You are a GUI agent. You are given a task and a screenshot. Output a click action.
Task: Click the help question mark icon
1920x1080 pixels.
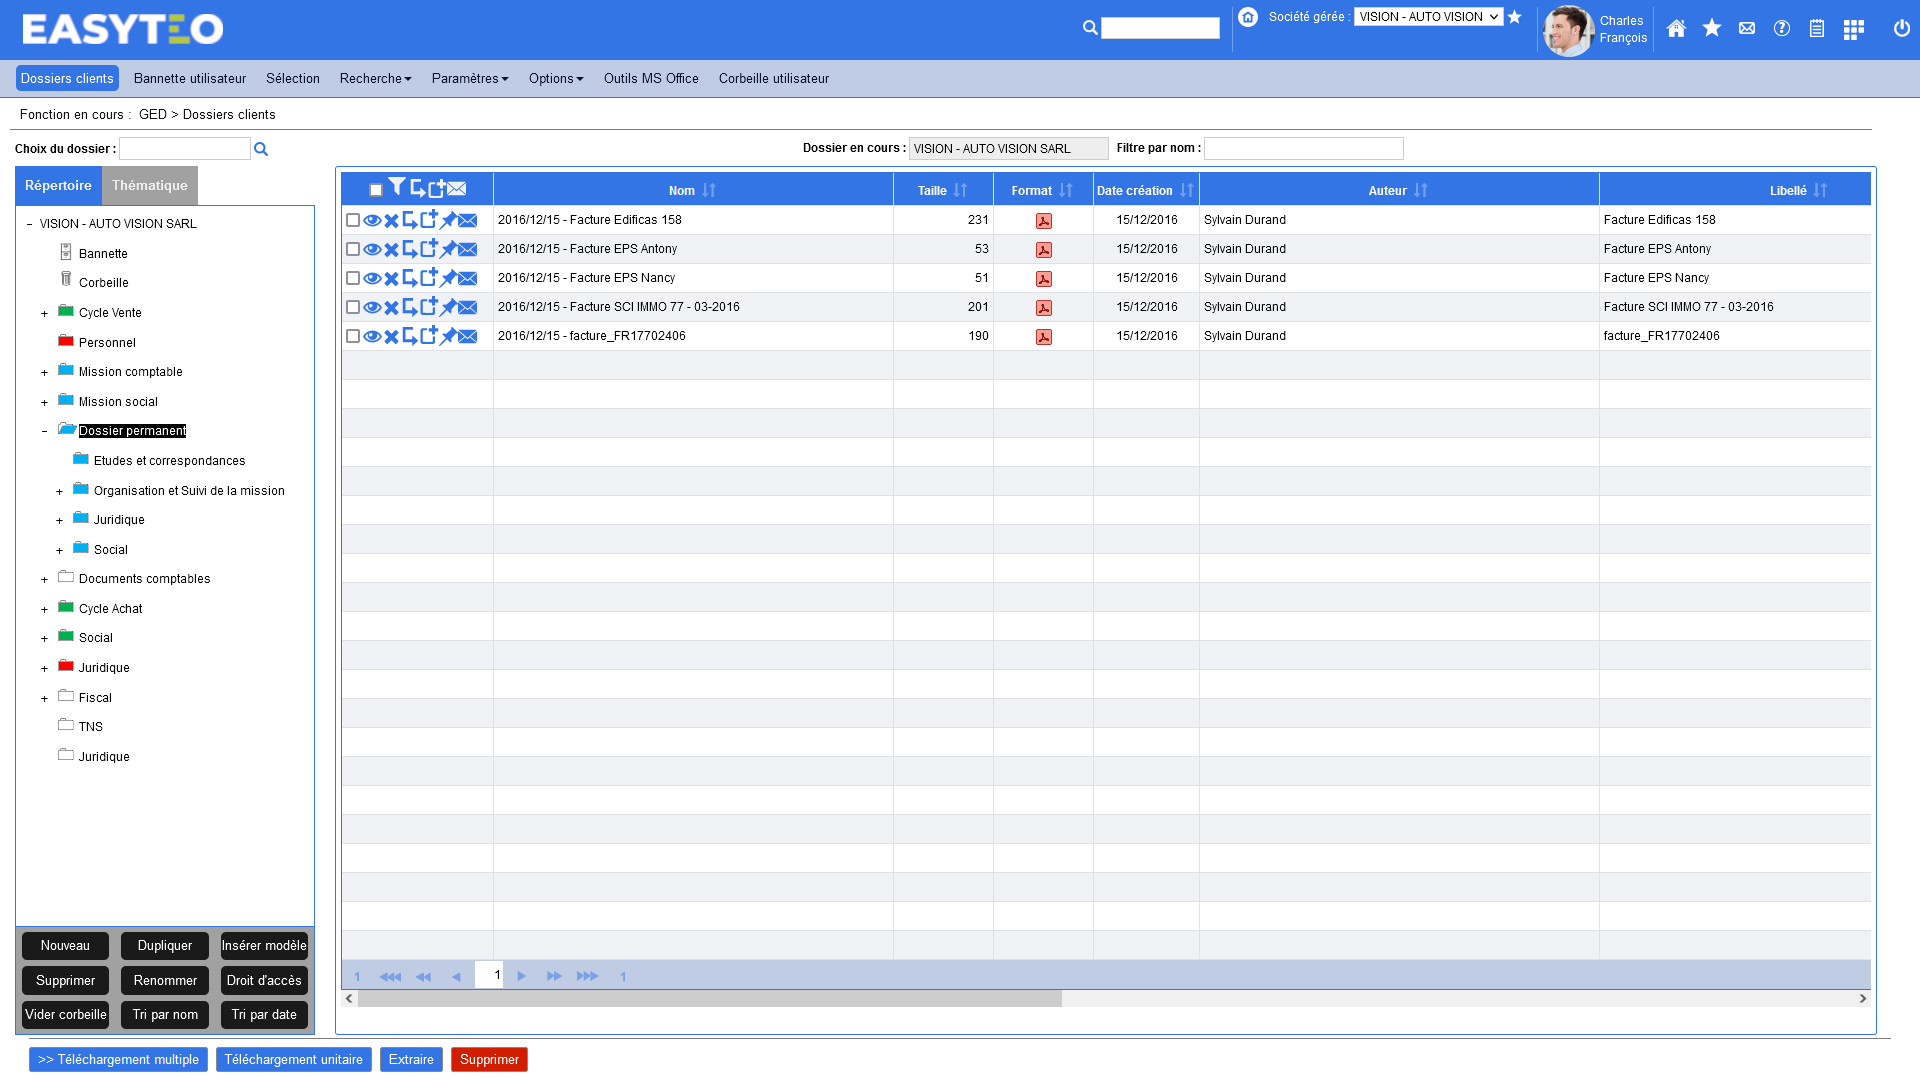pyautogui.click(x=1781, y=29)
